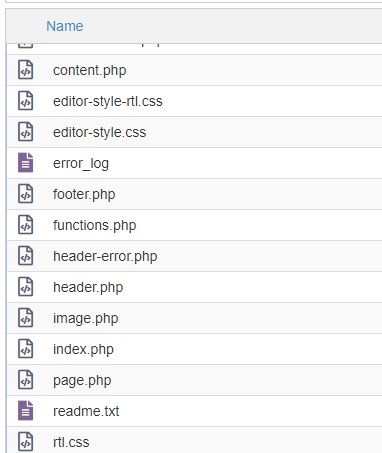Select the readme.txt file name
Screen dimensions: 382x453
(86, 411)
